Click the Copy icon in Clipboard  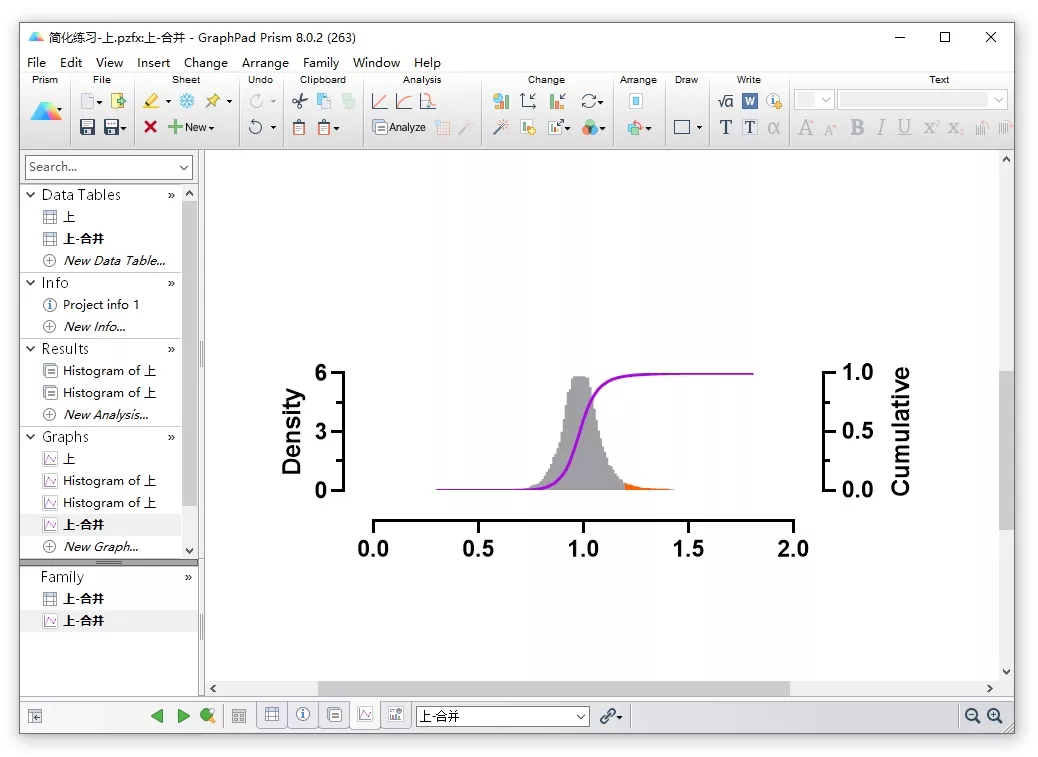(x=324, y=101)
